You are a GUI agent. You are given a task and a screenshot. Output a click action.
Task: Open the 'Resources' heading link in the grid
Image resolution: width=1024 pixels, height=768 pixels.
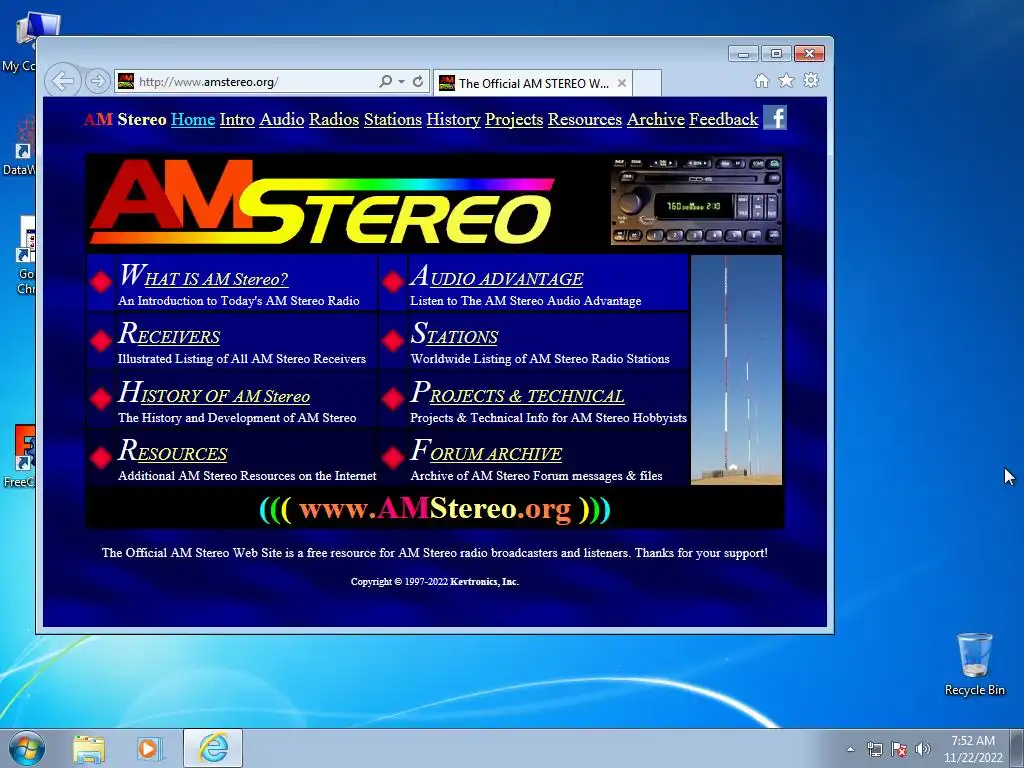pyautogui.click(x=172, y=451)
